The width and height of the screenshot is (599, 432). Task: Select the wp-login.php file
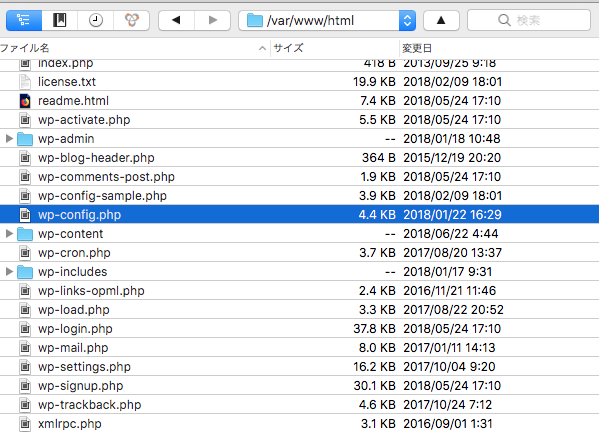point(75,329)
